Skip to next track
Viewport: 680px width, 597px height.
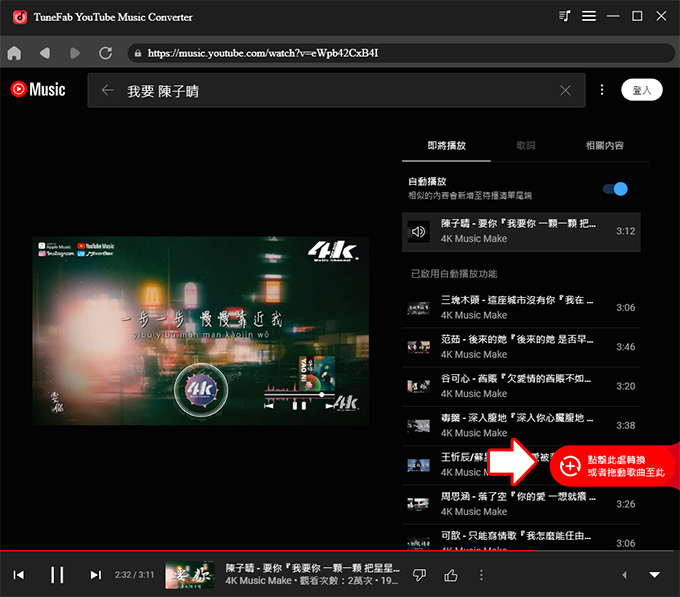click(x=95, y=575)
